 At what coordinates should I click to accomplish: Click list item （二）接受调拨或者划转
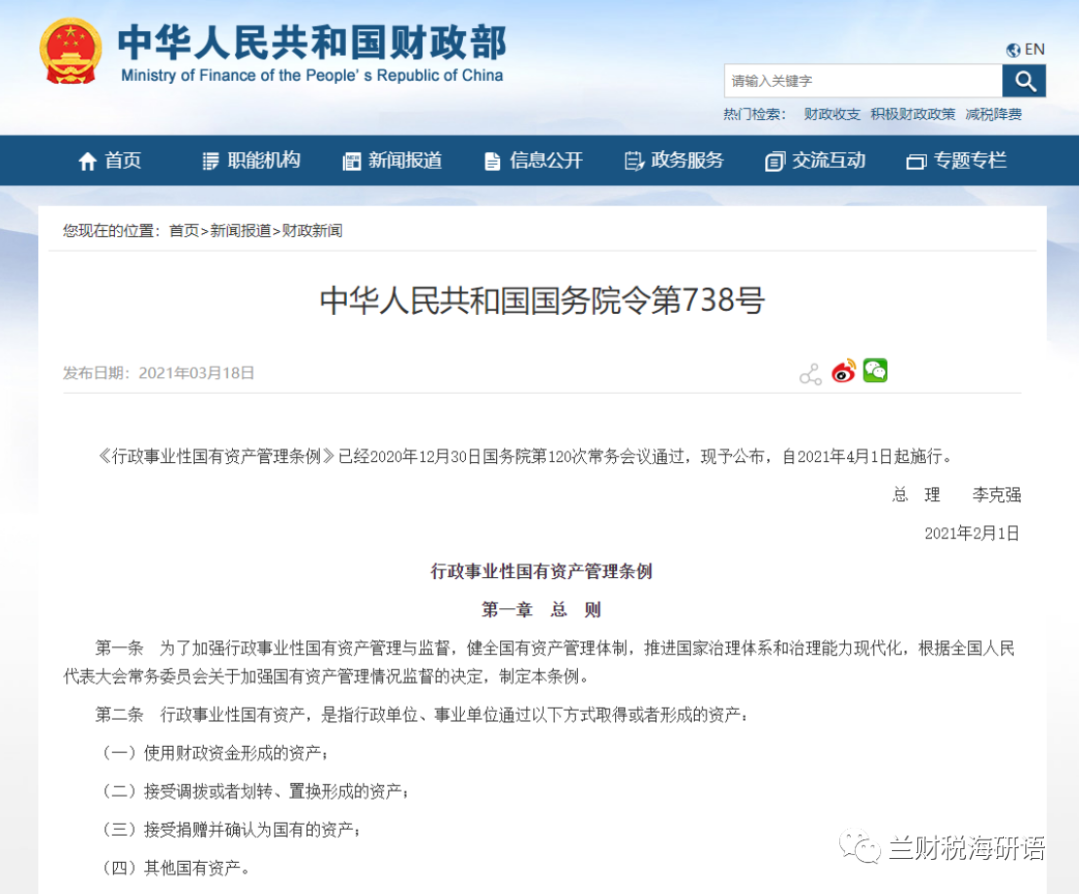[x=254, y=792]
